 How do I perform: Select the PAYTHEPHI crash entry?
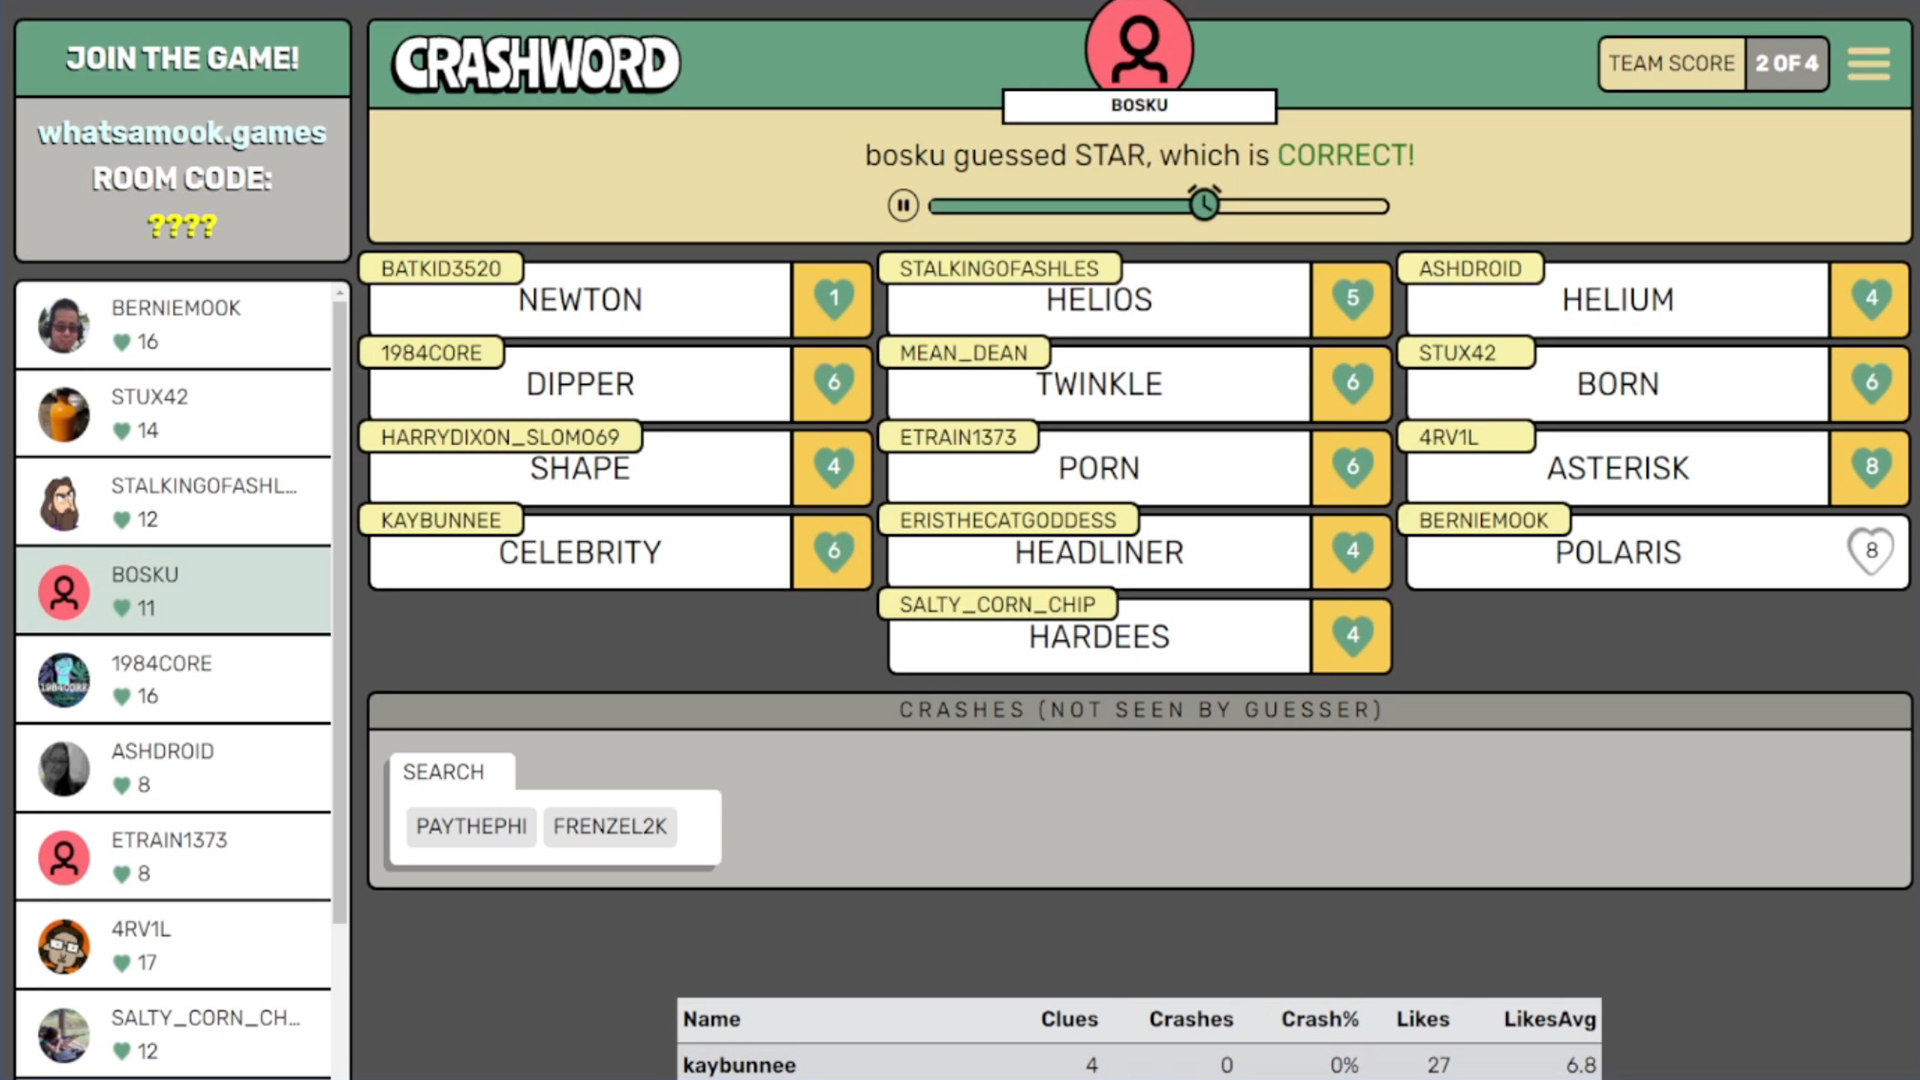coord(471,826)
